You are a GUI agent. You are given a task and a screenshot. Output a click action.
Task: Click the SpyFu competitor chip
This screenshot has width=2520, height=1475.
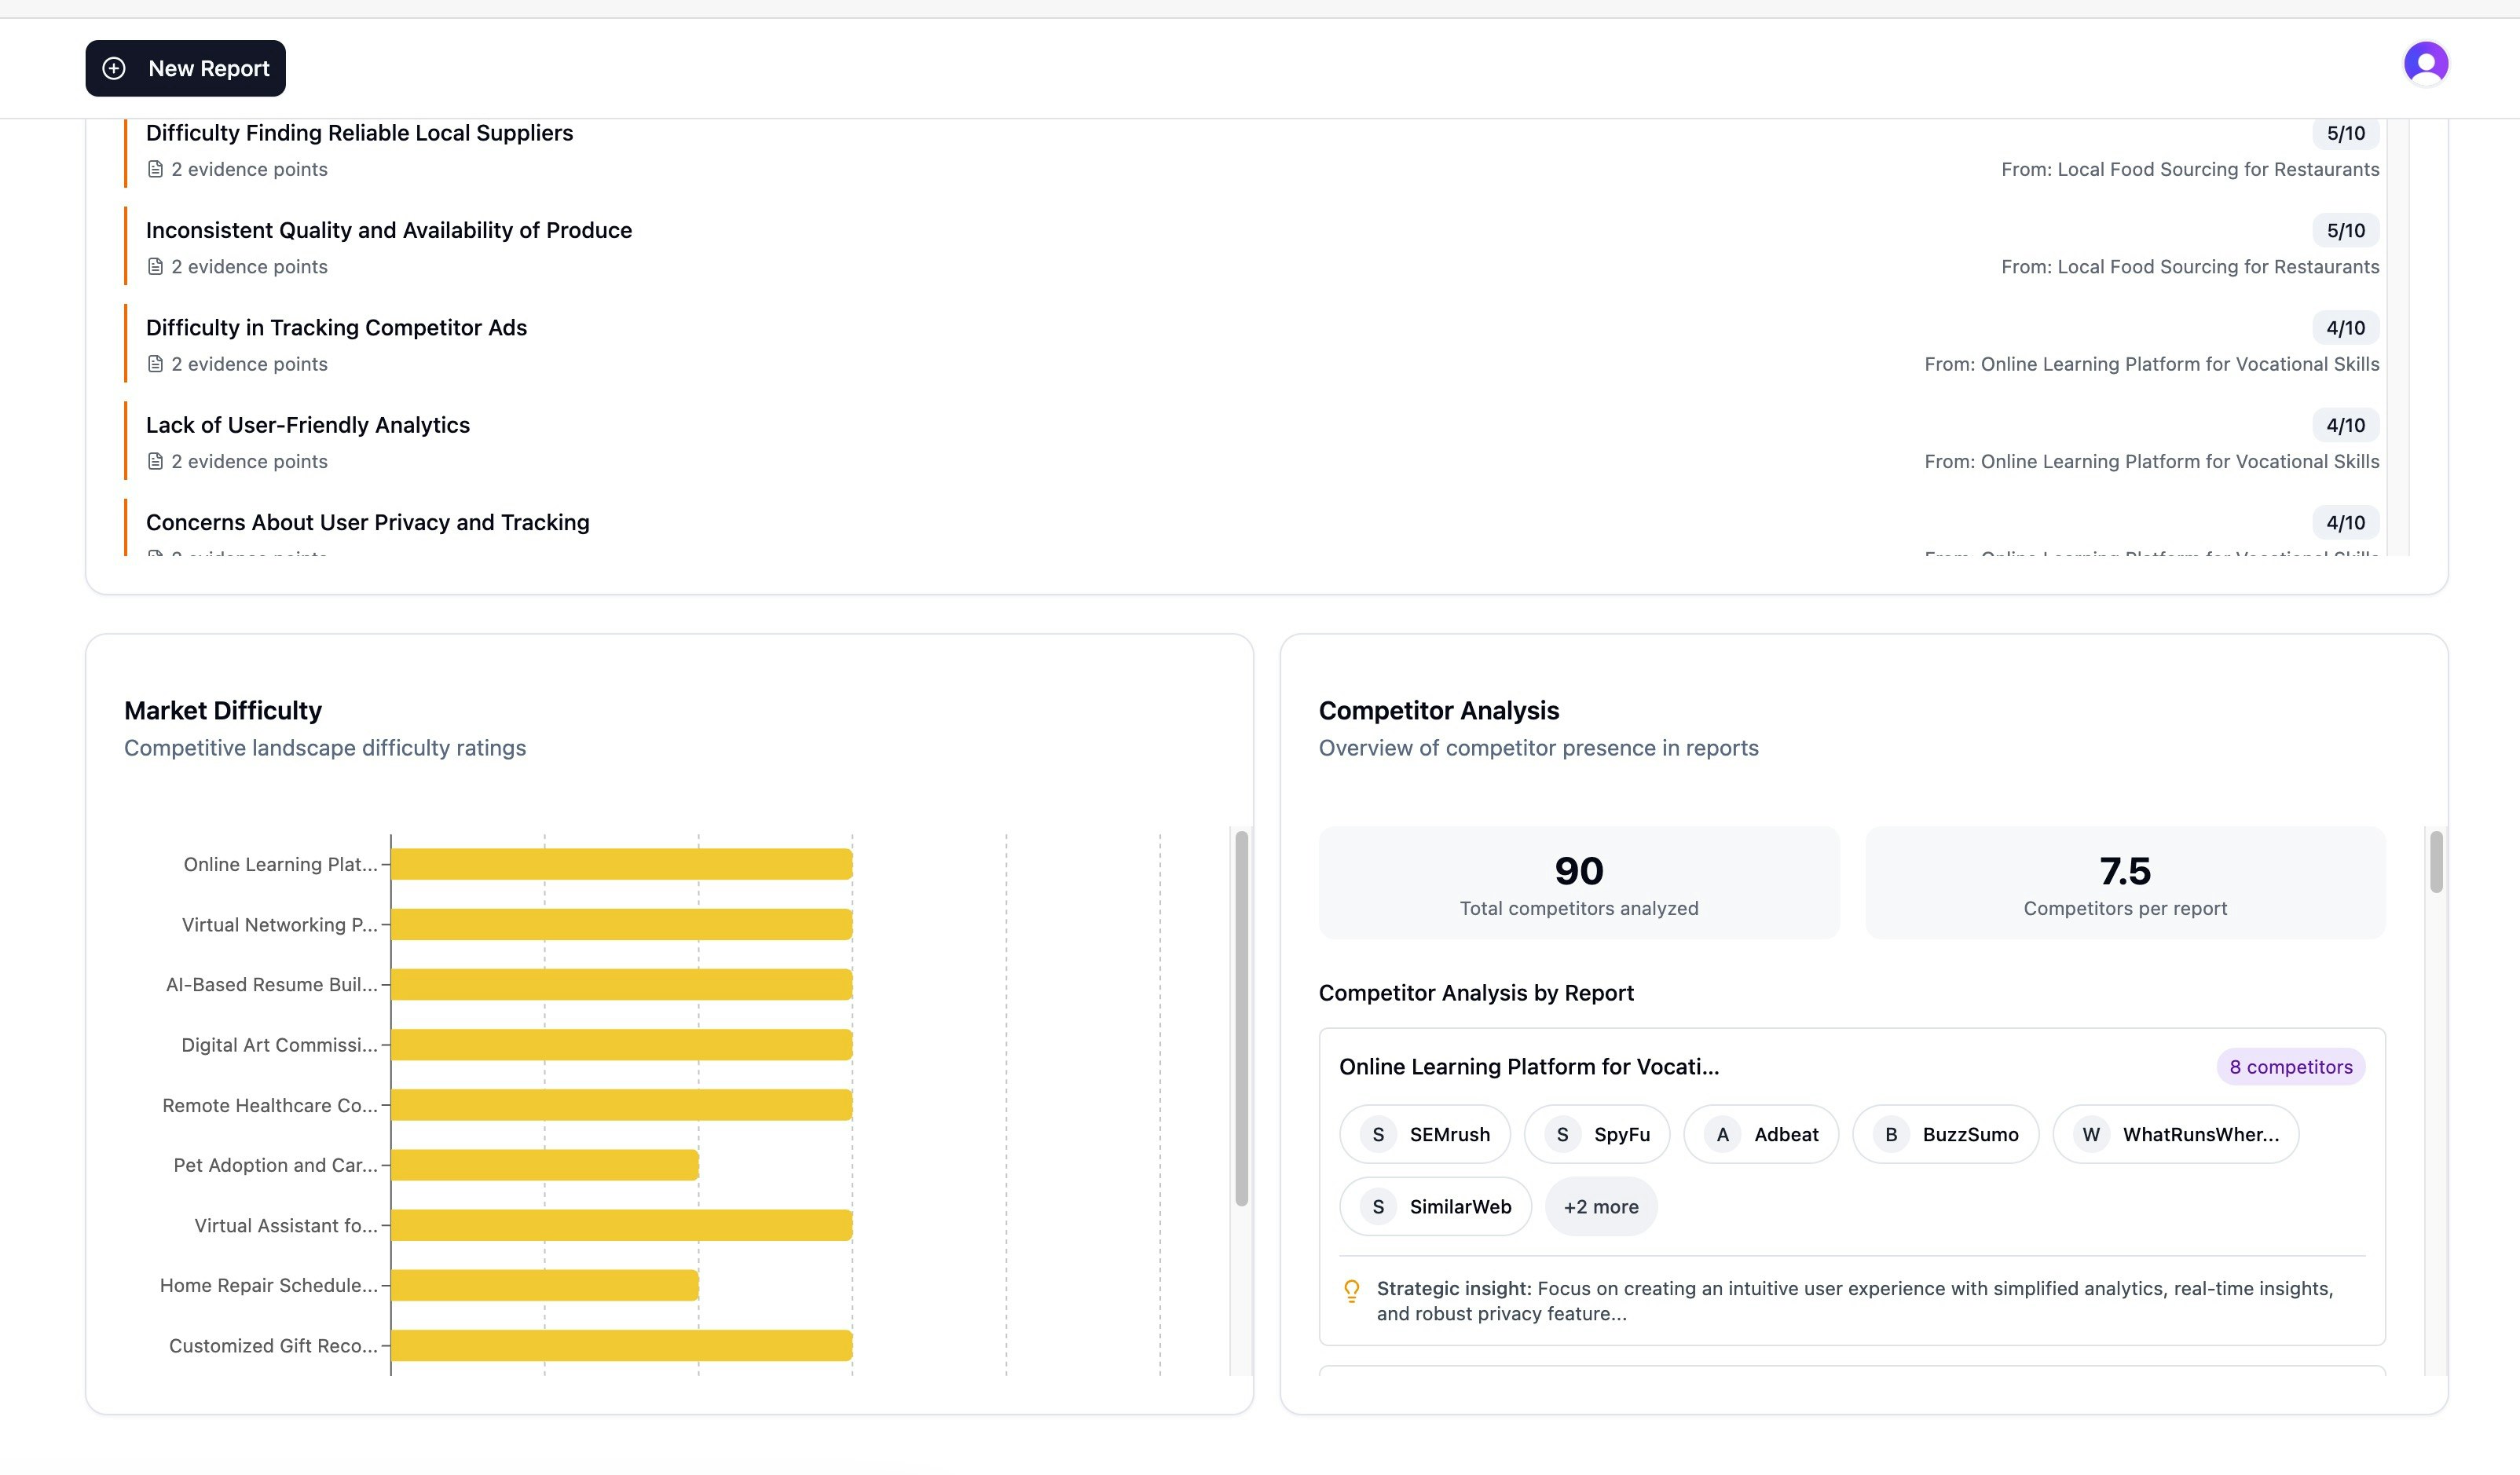(x=1596, y=1134)
